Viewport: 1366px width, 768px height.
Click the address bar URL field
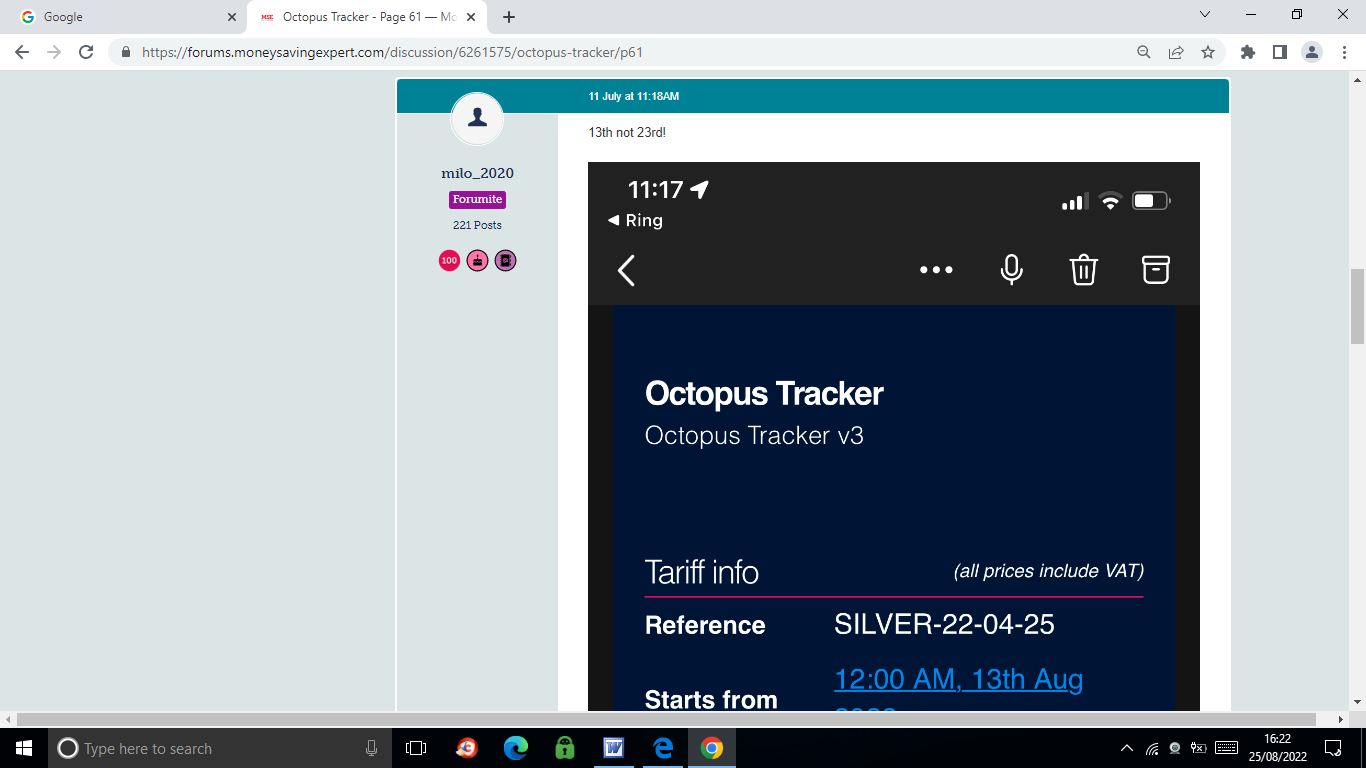pos(600,52)
